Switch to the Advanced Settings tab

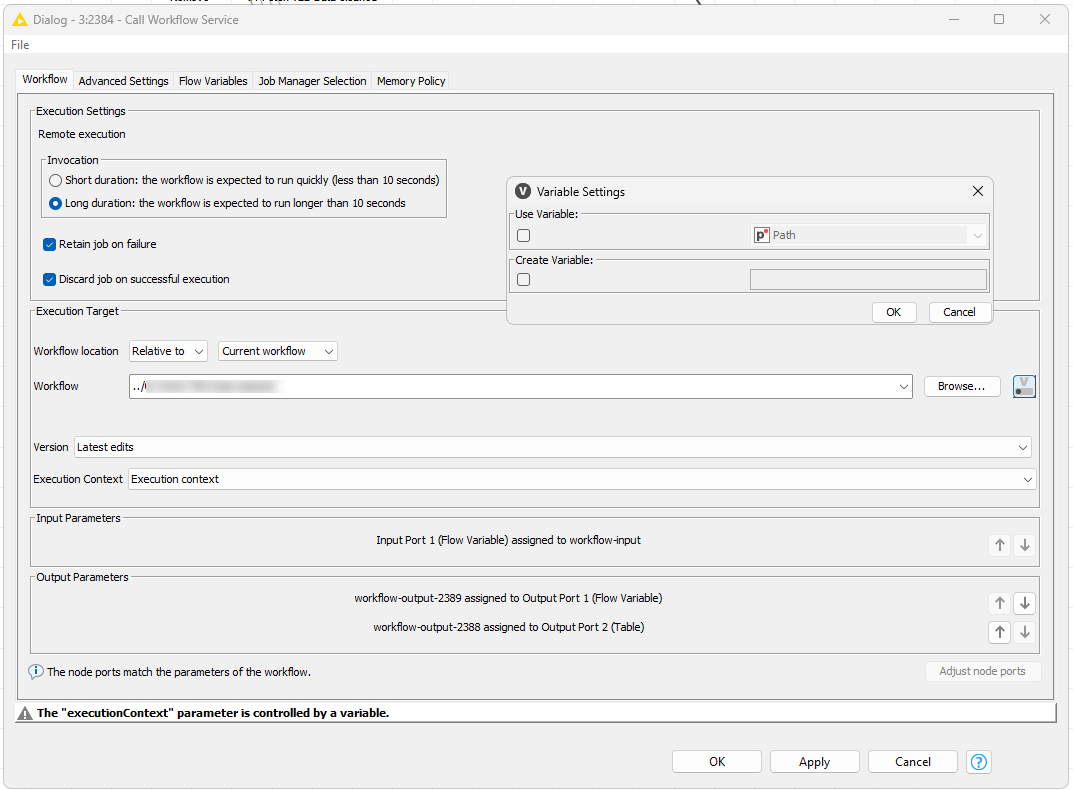[123, 81]
